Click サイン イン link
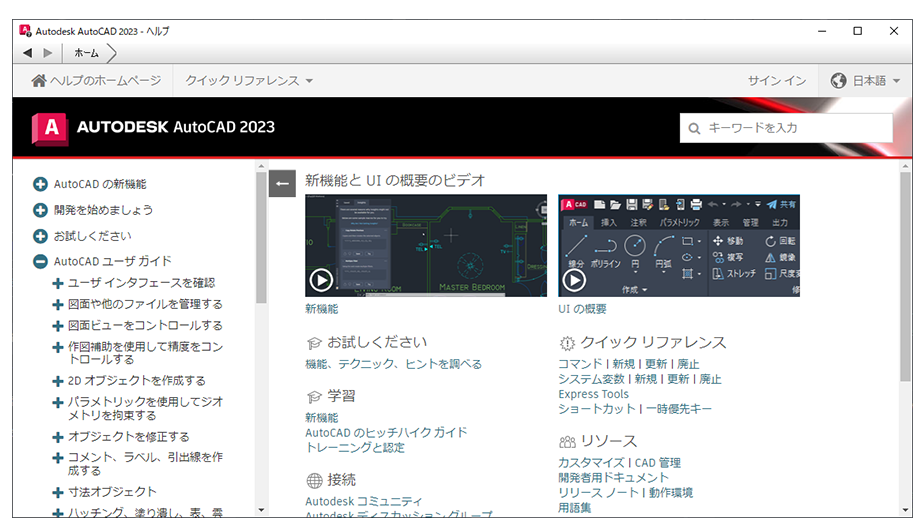 click(x=777, y=81)
